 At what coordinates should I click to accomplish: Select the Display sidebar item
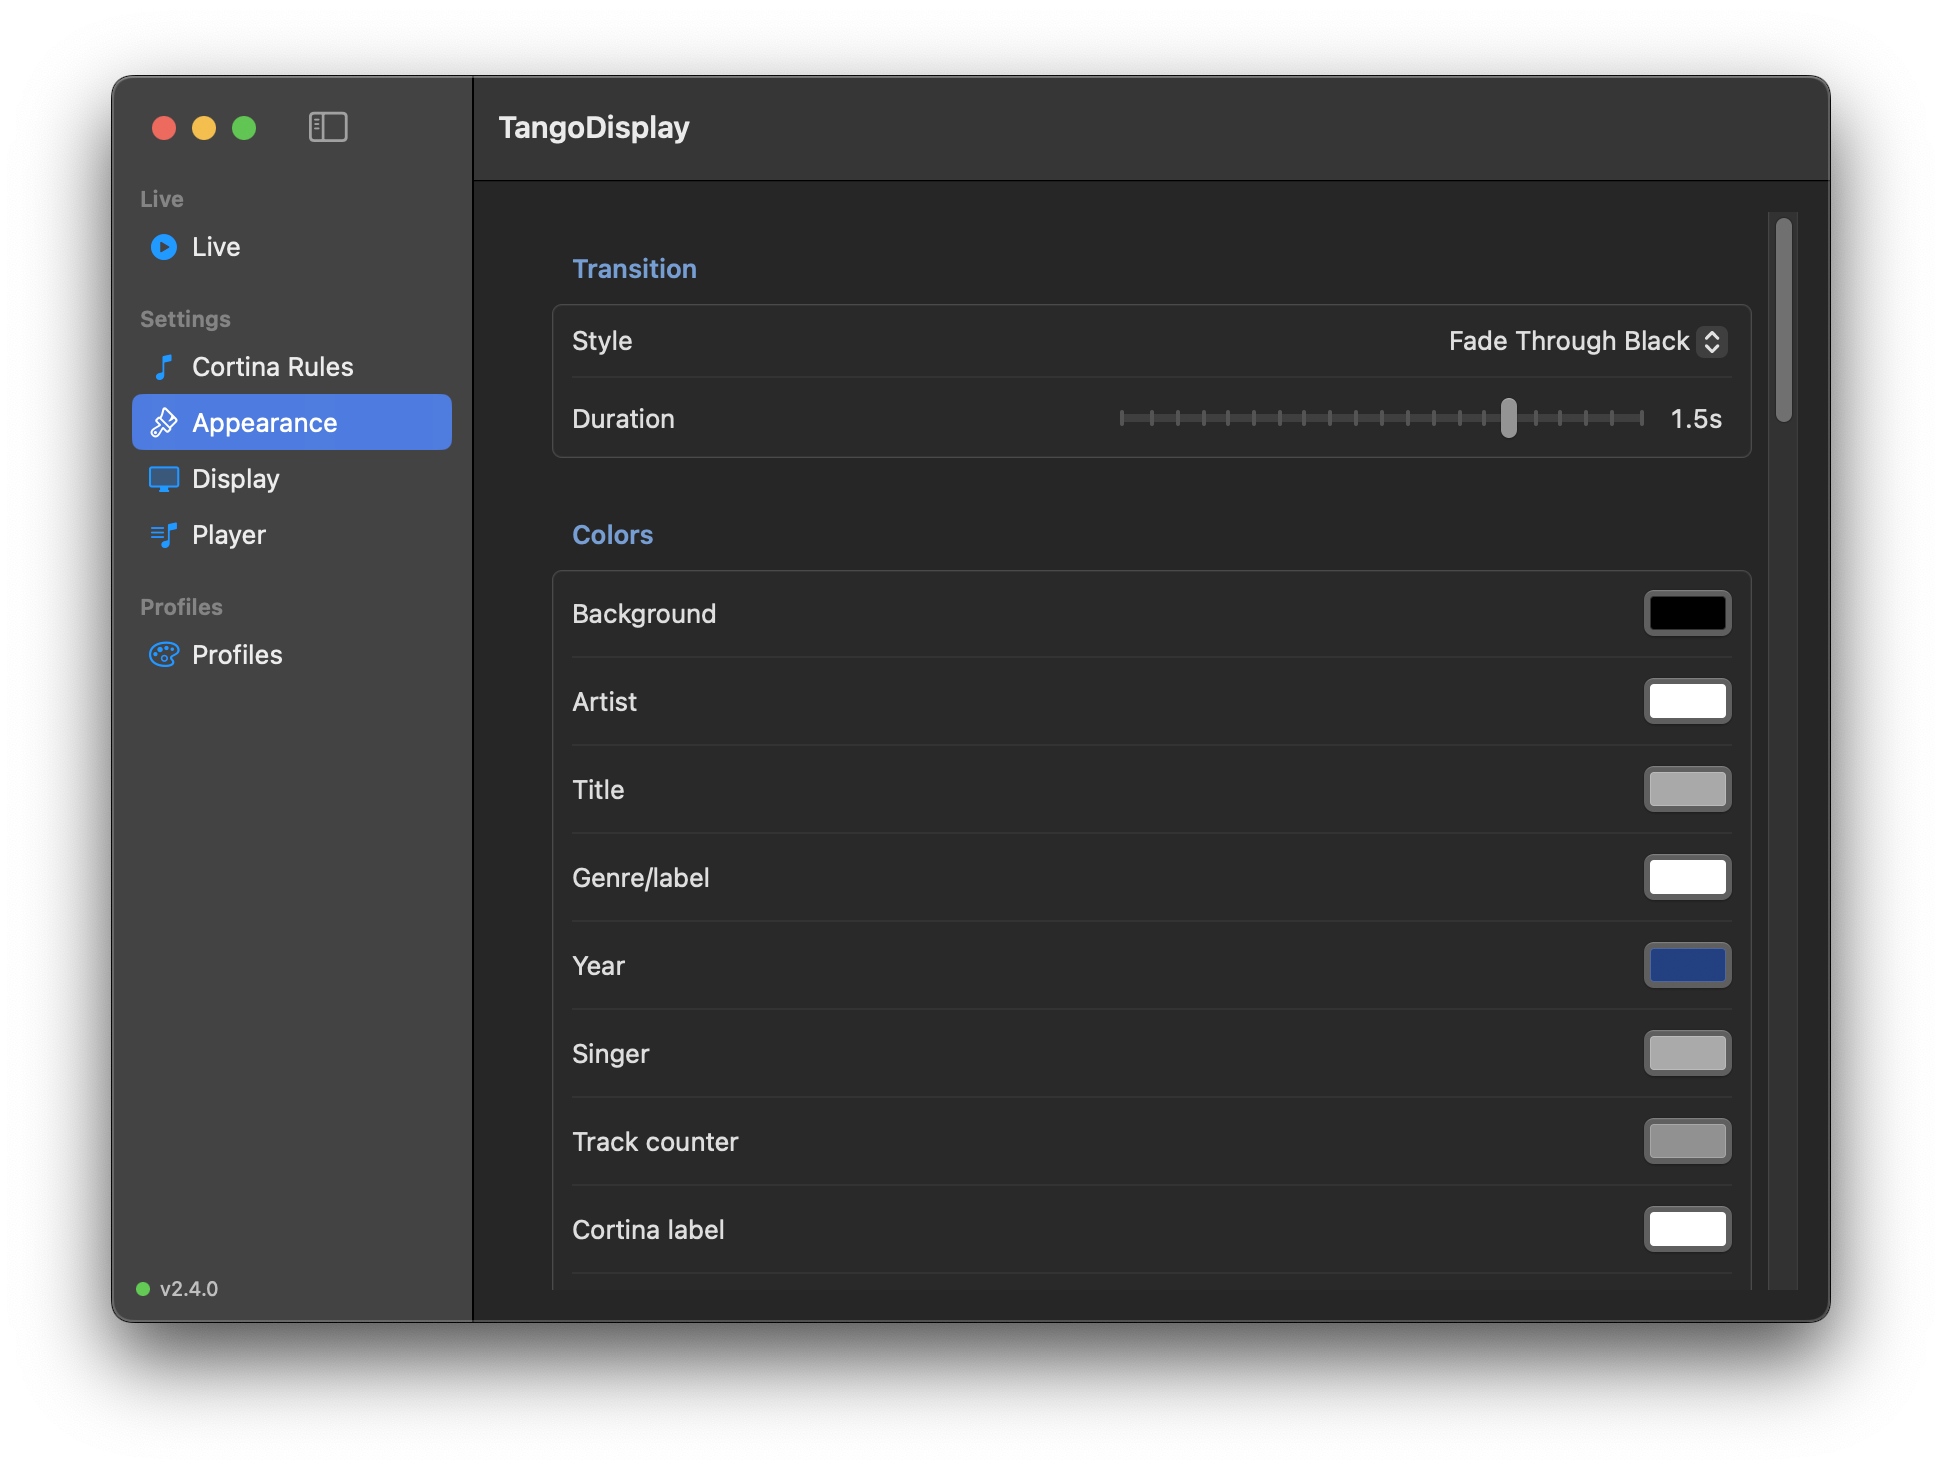[292, 479]
